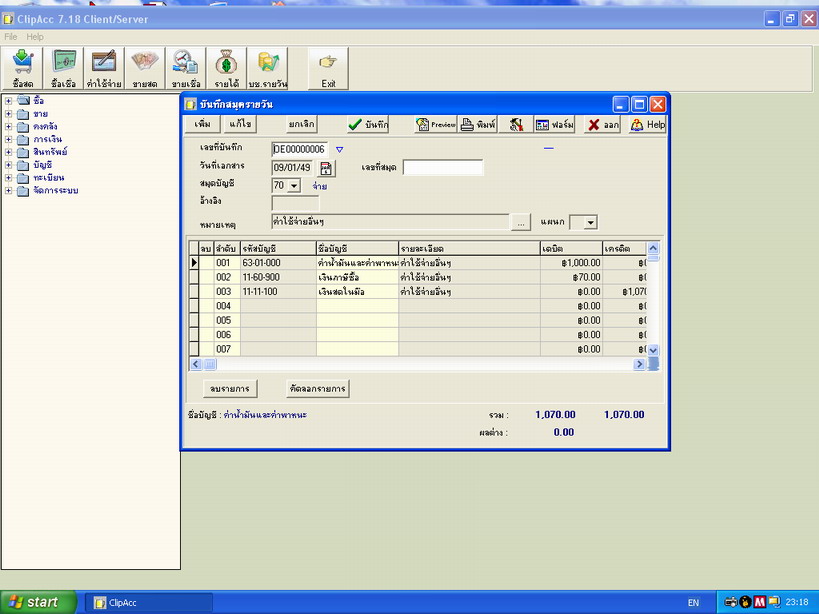The width and height of the screenshot is (819, 614).
Task: Open the calendar picker beside document date
Action: pos(326,168)
